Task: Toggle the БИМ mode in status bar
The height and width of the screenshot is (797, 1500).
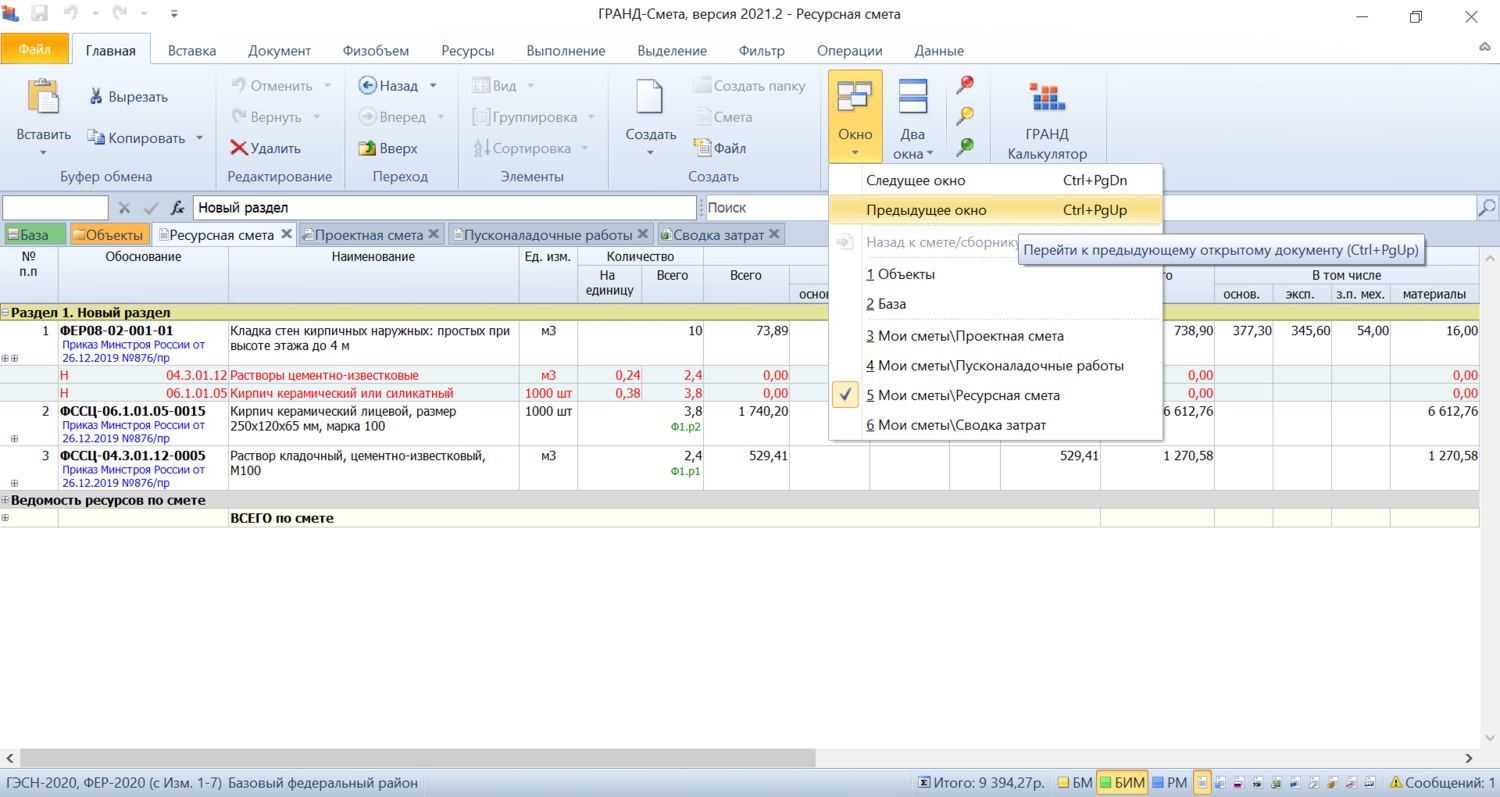Action: pos(1121,783)
